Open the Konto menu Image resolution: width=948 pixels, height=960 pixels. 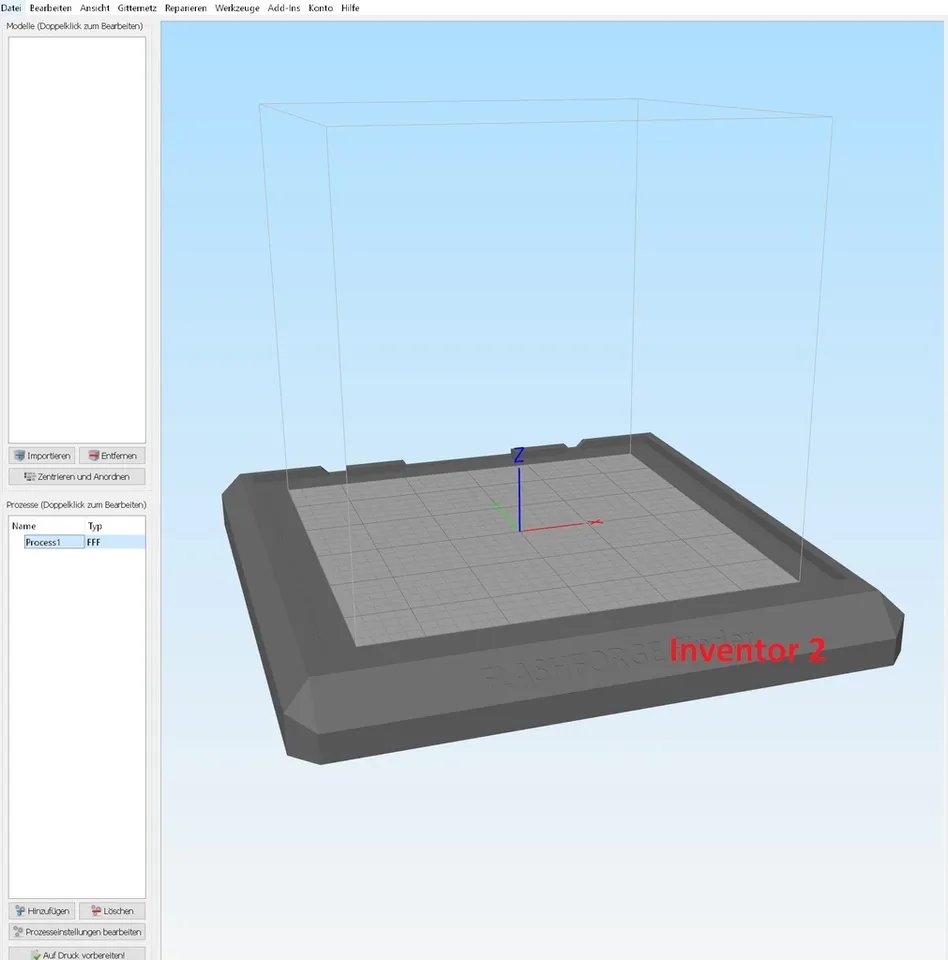click(x=319, y=7)
